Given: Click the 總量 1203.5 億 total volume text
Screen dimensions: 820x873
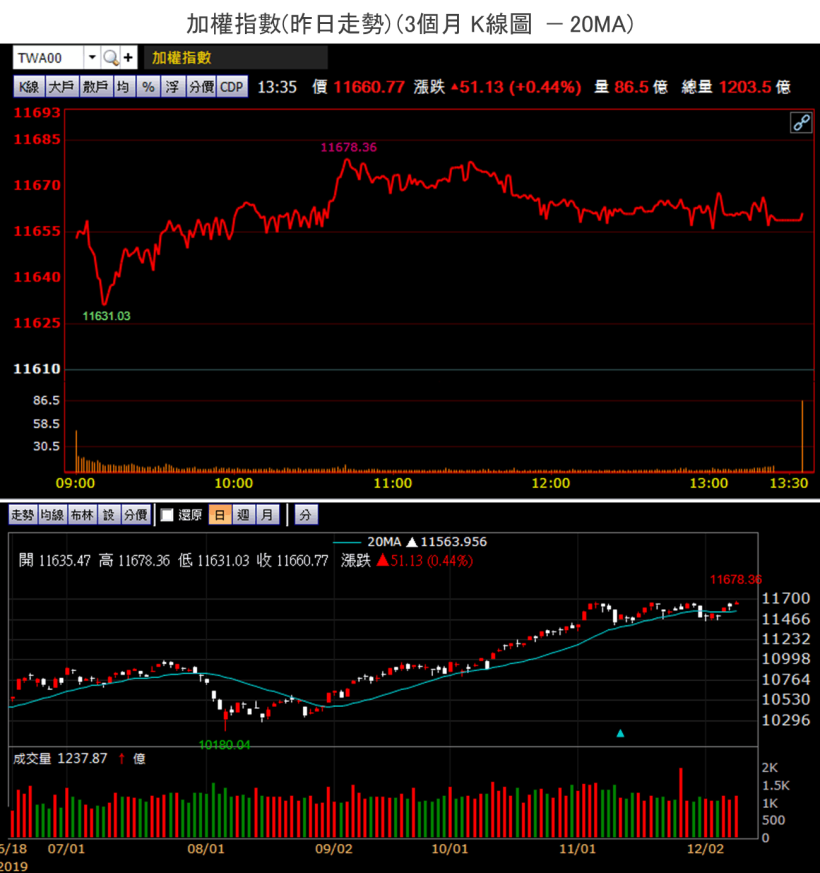Looking at the screenshot, I should click(736, 87).
